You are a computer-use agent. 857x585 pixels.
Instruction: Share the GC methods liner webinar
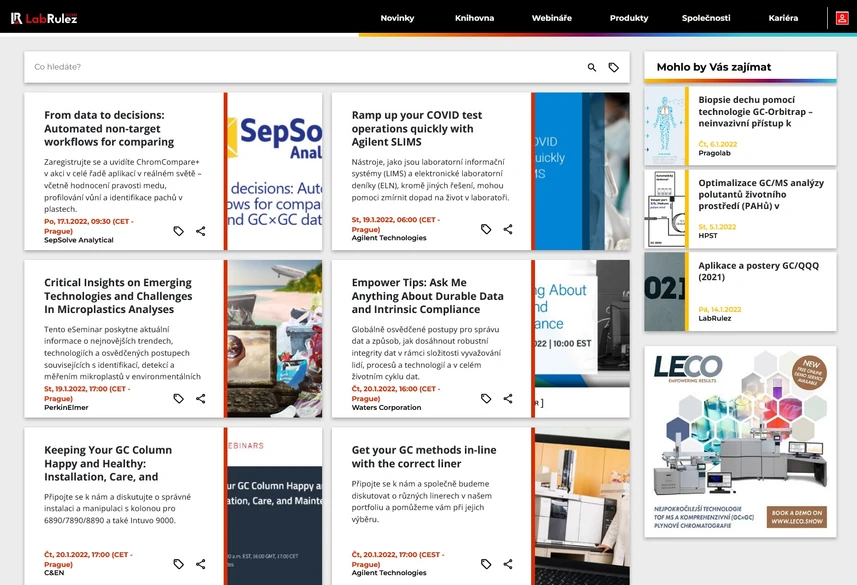[x=508, y=564]
